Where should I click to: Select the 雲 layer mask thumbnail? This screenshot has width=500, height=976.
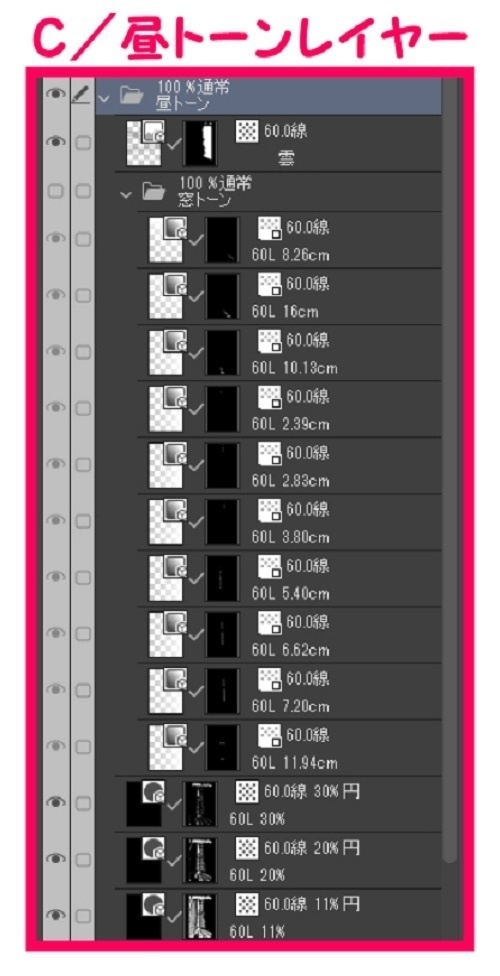pyautogui.click(x=200, y=143)
